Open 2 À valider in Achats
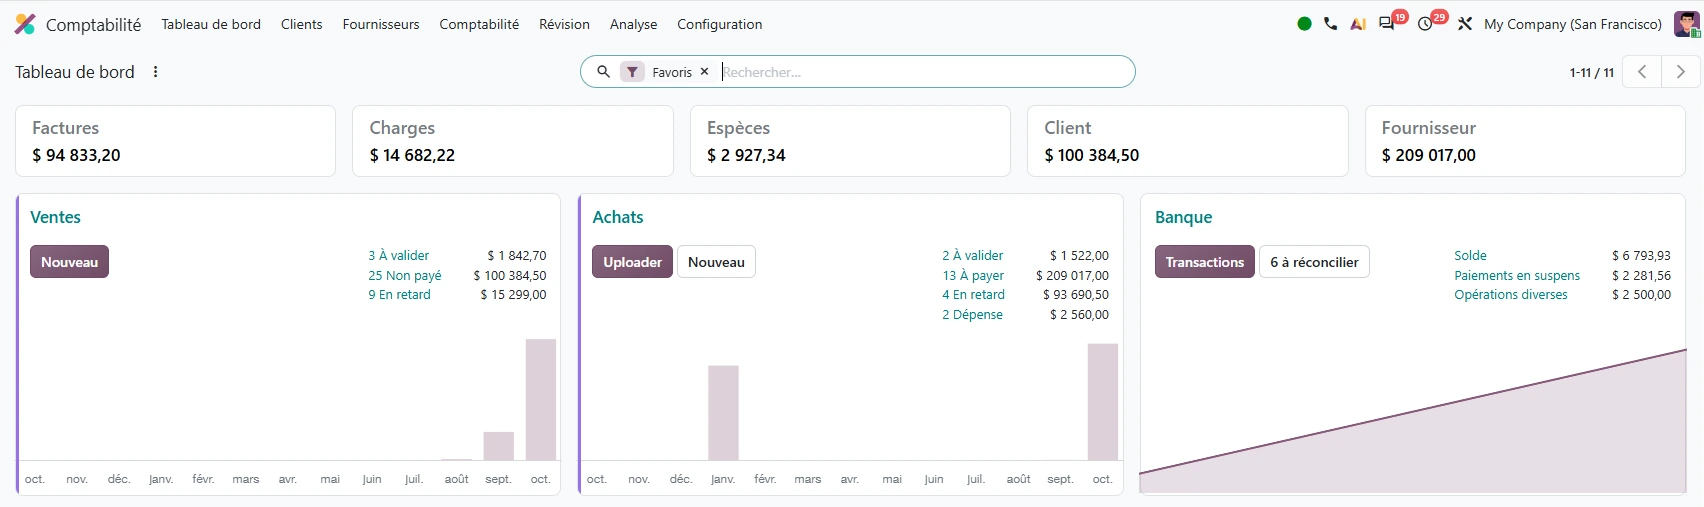Viewport: 1704px width, 507px height. (x=972, y=256)
